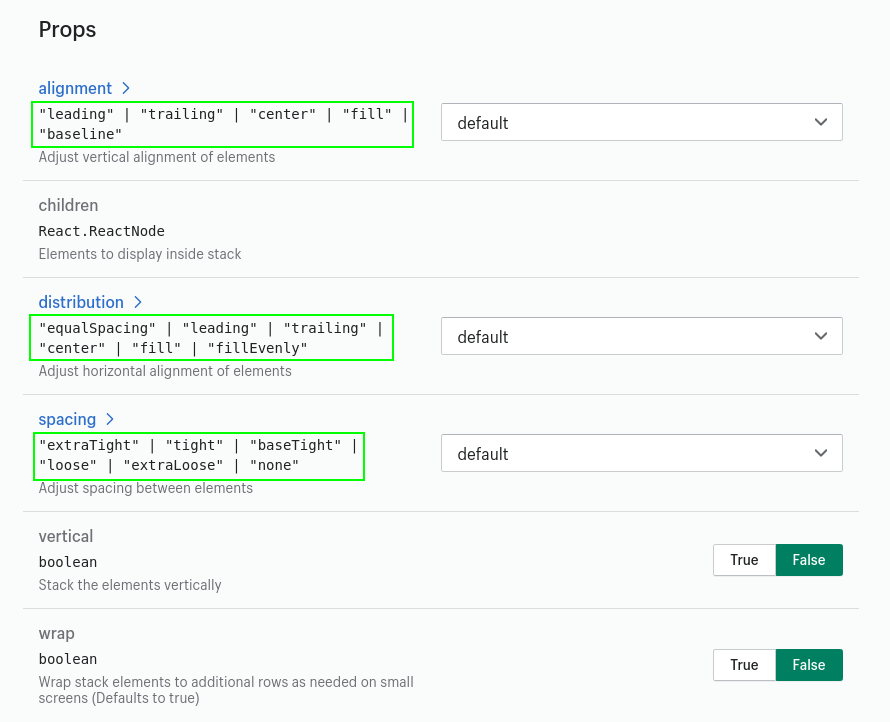Open the distribution default dropdown

pyautogui.click(x=641, y=336)
